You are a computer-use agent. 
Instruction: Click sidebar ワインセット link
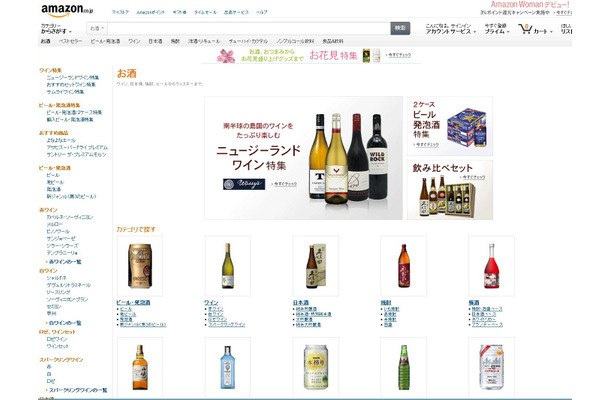58,346
